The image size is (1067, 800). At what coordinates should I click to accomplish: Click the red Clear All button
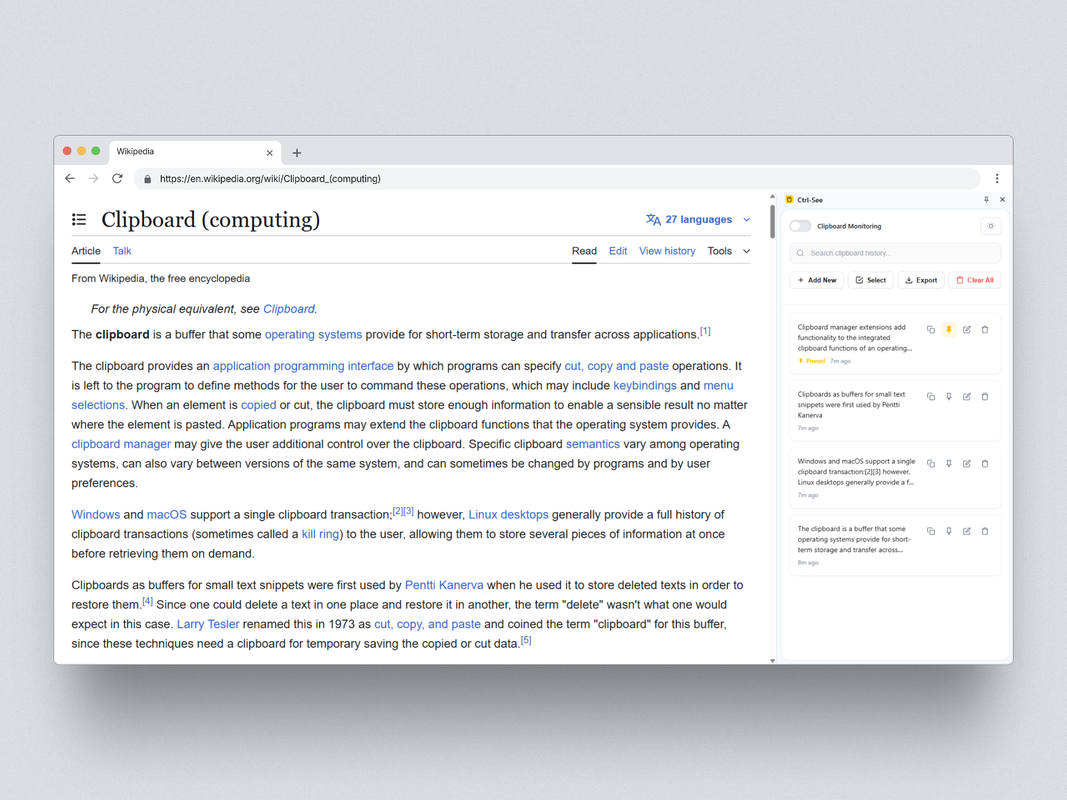(x=974, y=280)
